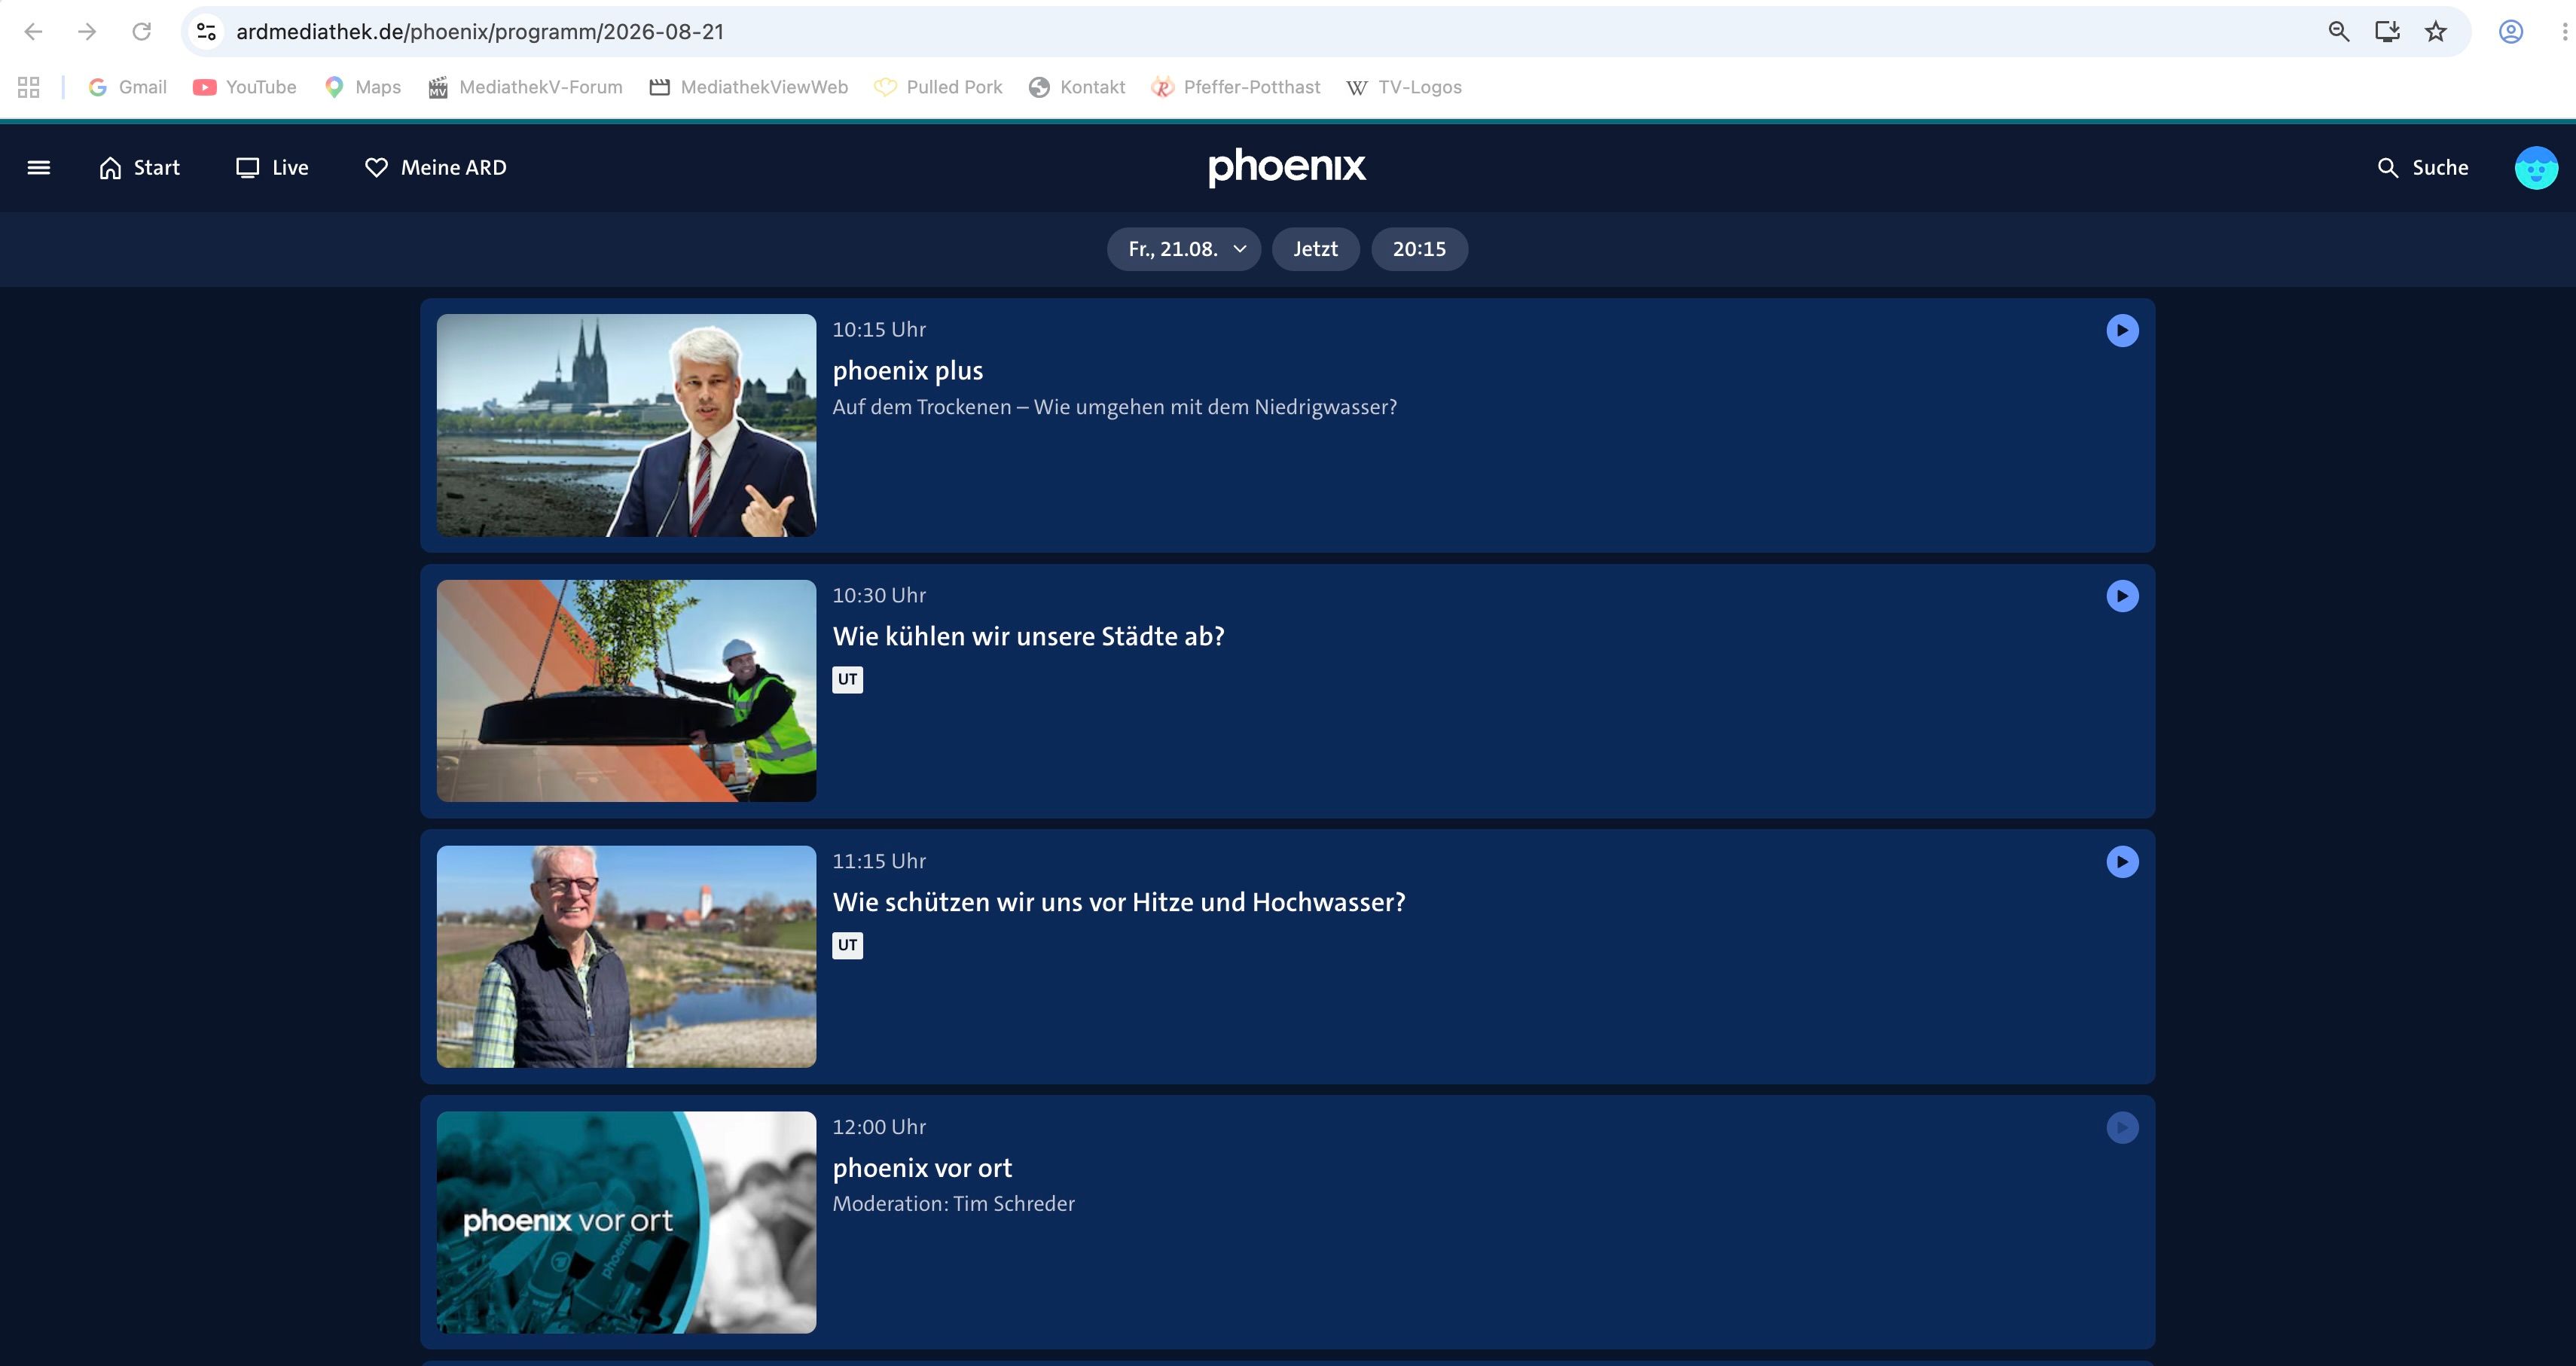
Task: Open the Suche search
Action: 2422,168
